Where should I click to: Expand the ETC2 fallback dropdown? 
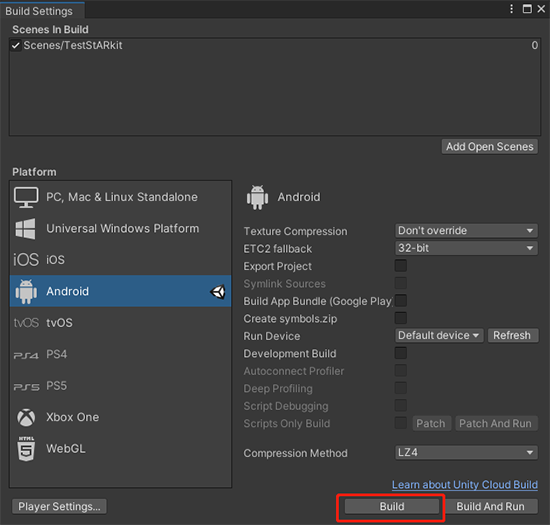point(466,248)
